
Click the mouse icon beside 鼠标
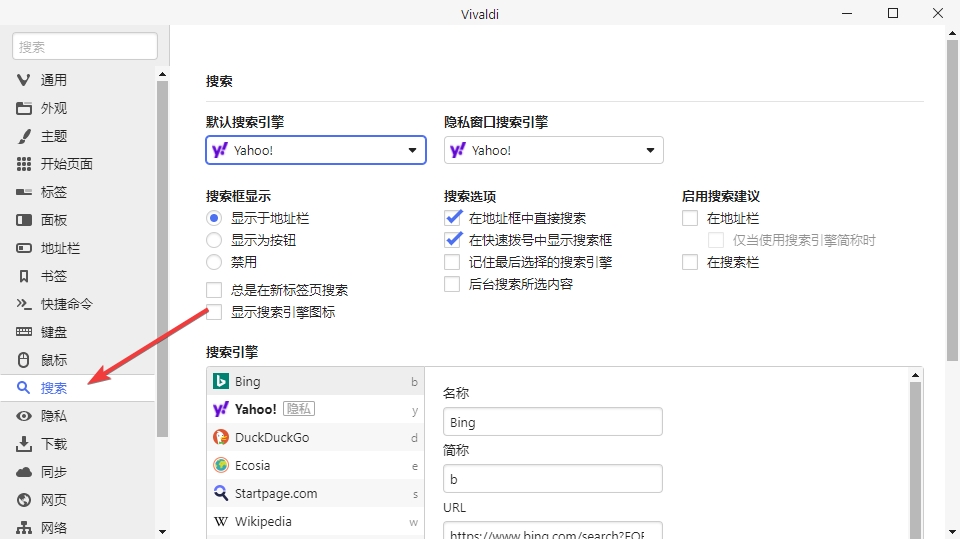[23, 360]
